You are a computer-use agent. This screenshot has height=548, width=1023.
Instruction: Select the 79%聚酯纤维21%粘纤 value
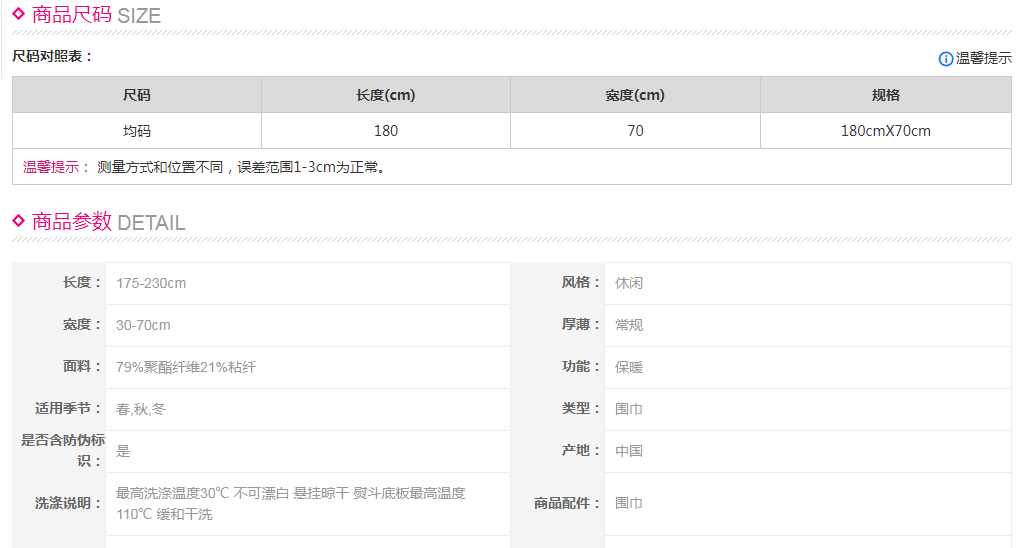coord(186,367)
